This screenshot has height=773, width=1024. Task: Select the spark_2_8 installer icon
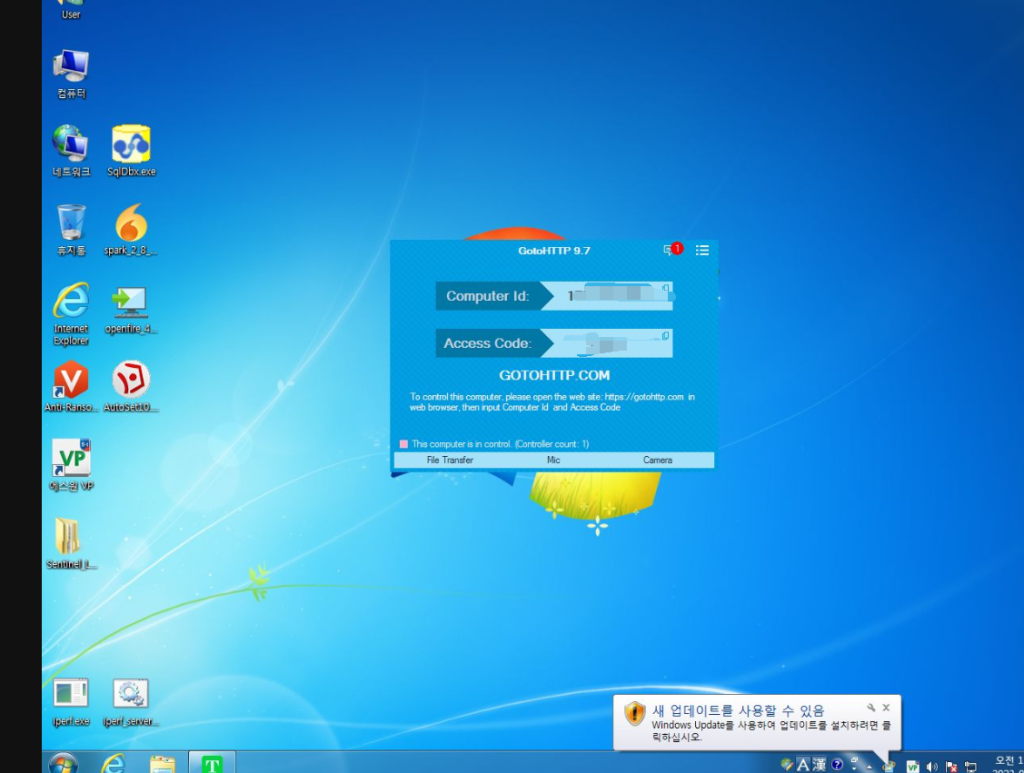pyautogui.click(x=131, y=230)
